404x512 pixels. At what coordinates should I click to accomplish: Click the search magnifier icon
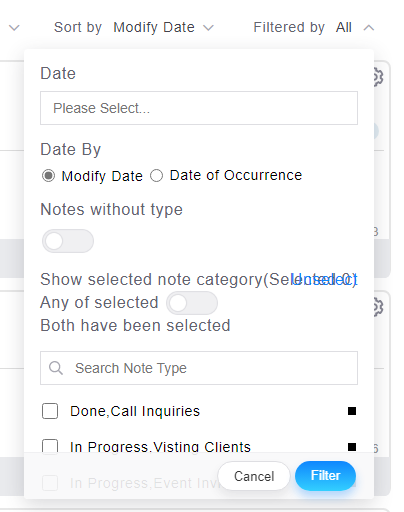(x=56, y=368)
